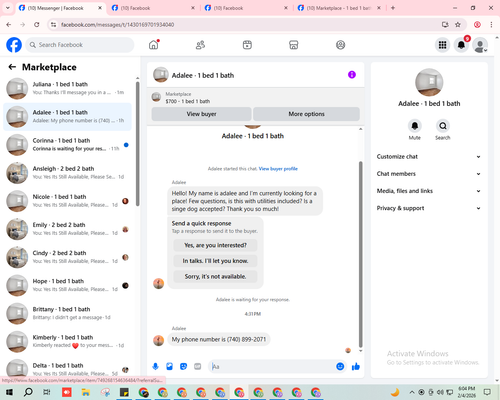500x400 pixels.
Task: Open Brittany - 1 bed 1 bath conversation
Action: pos(68,313)
